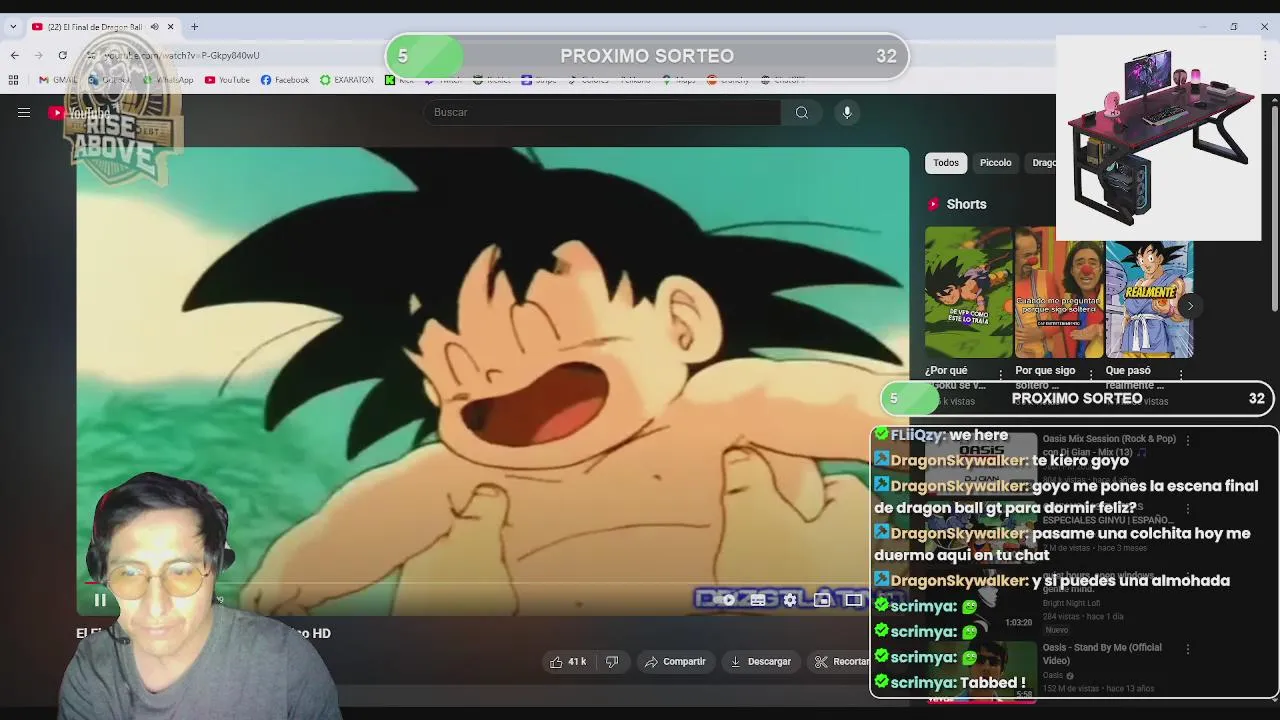Select the Todos filter chip
The image size is (1280, 720).
pos(946,162)
